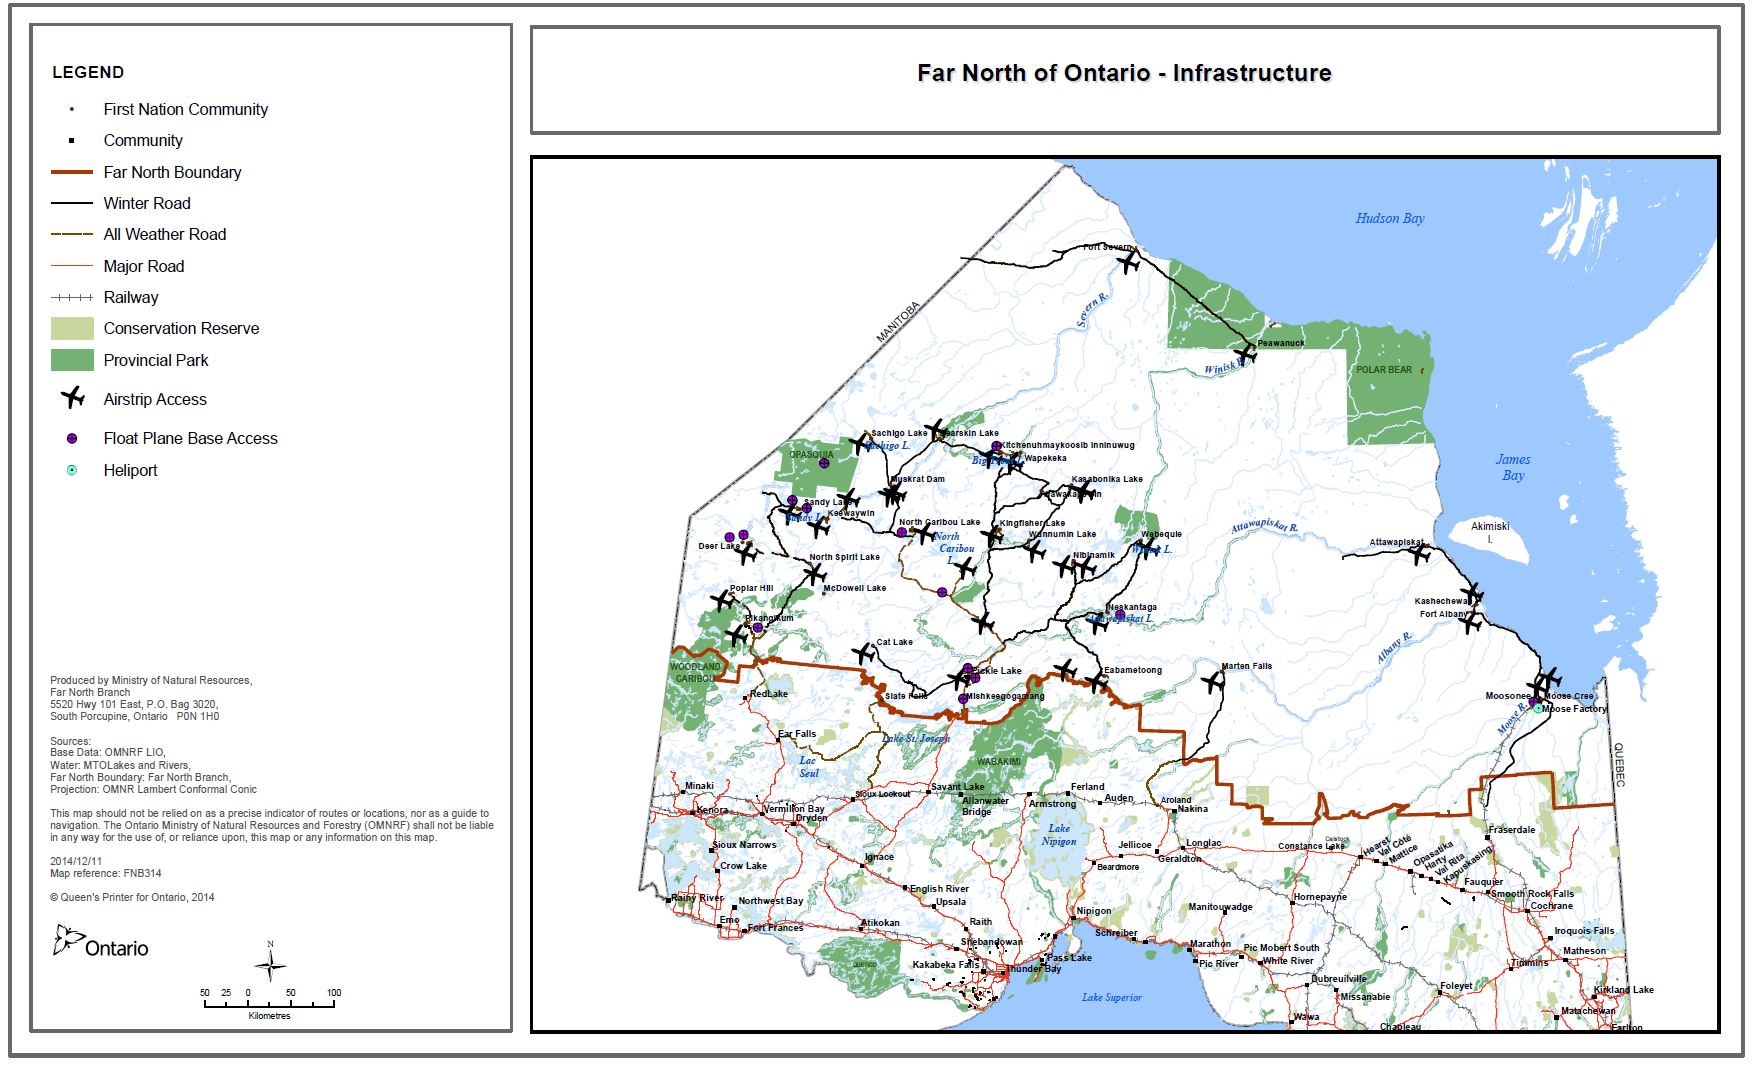Viewport: 1755px width, 1066px height.
Task: Click the purple Float Plane Base legend symbol
Action: coord(72,438)
